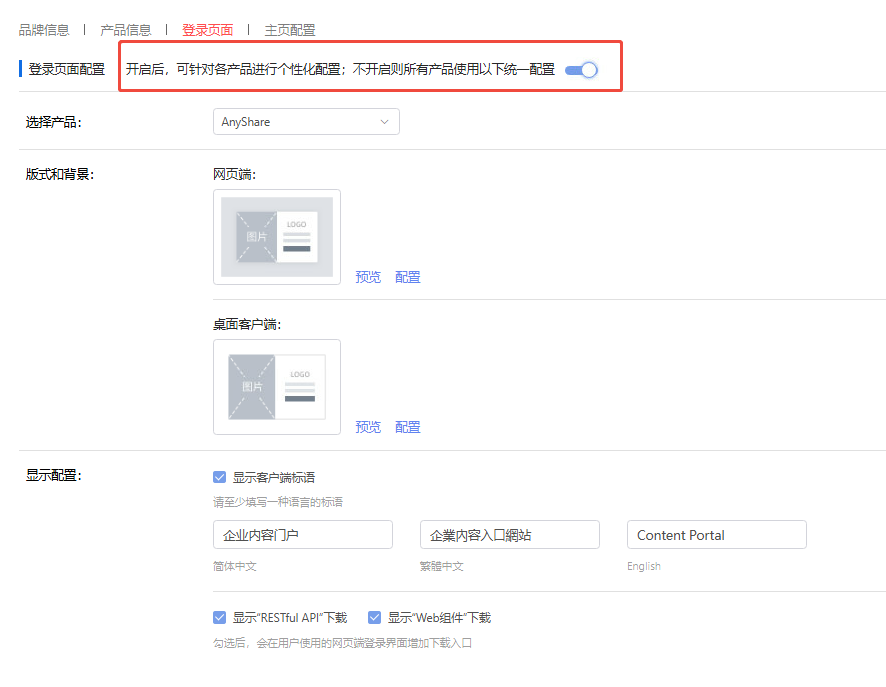The width and height of the screenshot is (886, 687).
Task: Click the 登录页面配置 section heading
Action: pos(66,70)
